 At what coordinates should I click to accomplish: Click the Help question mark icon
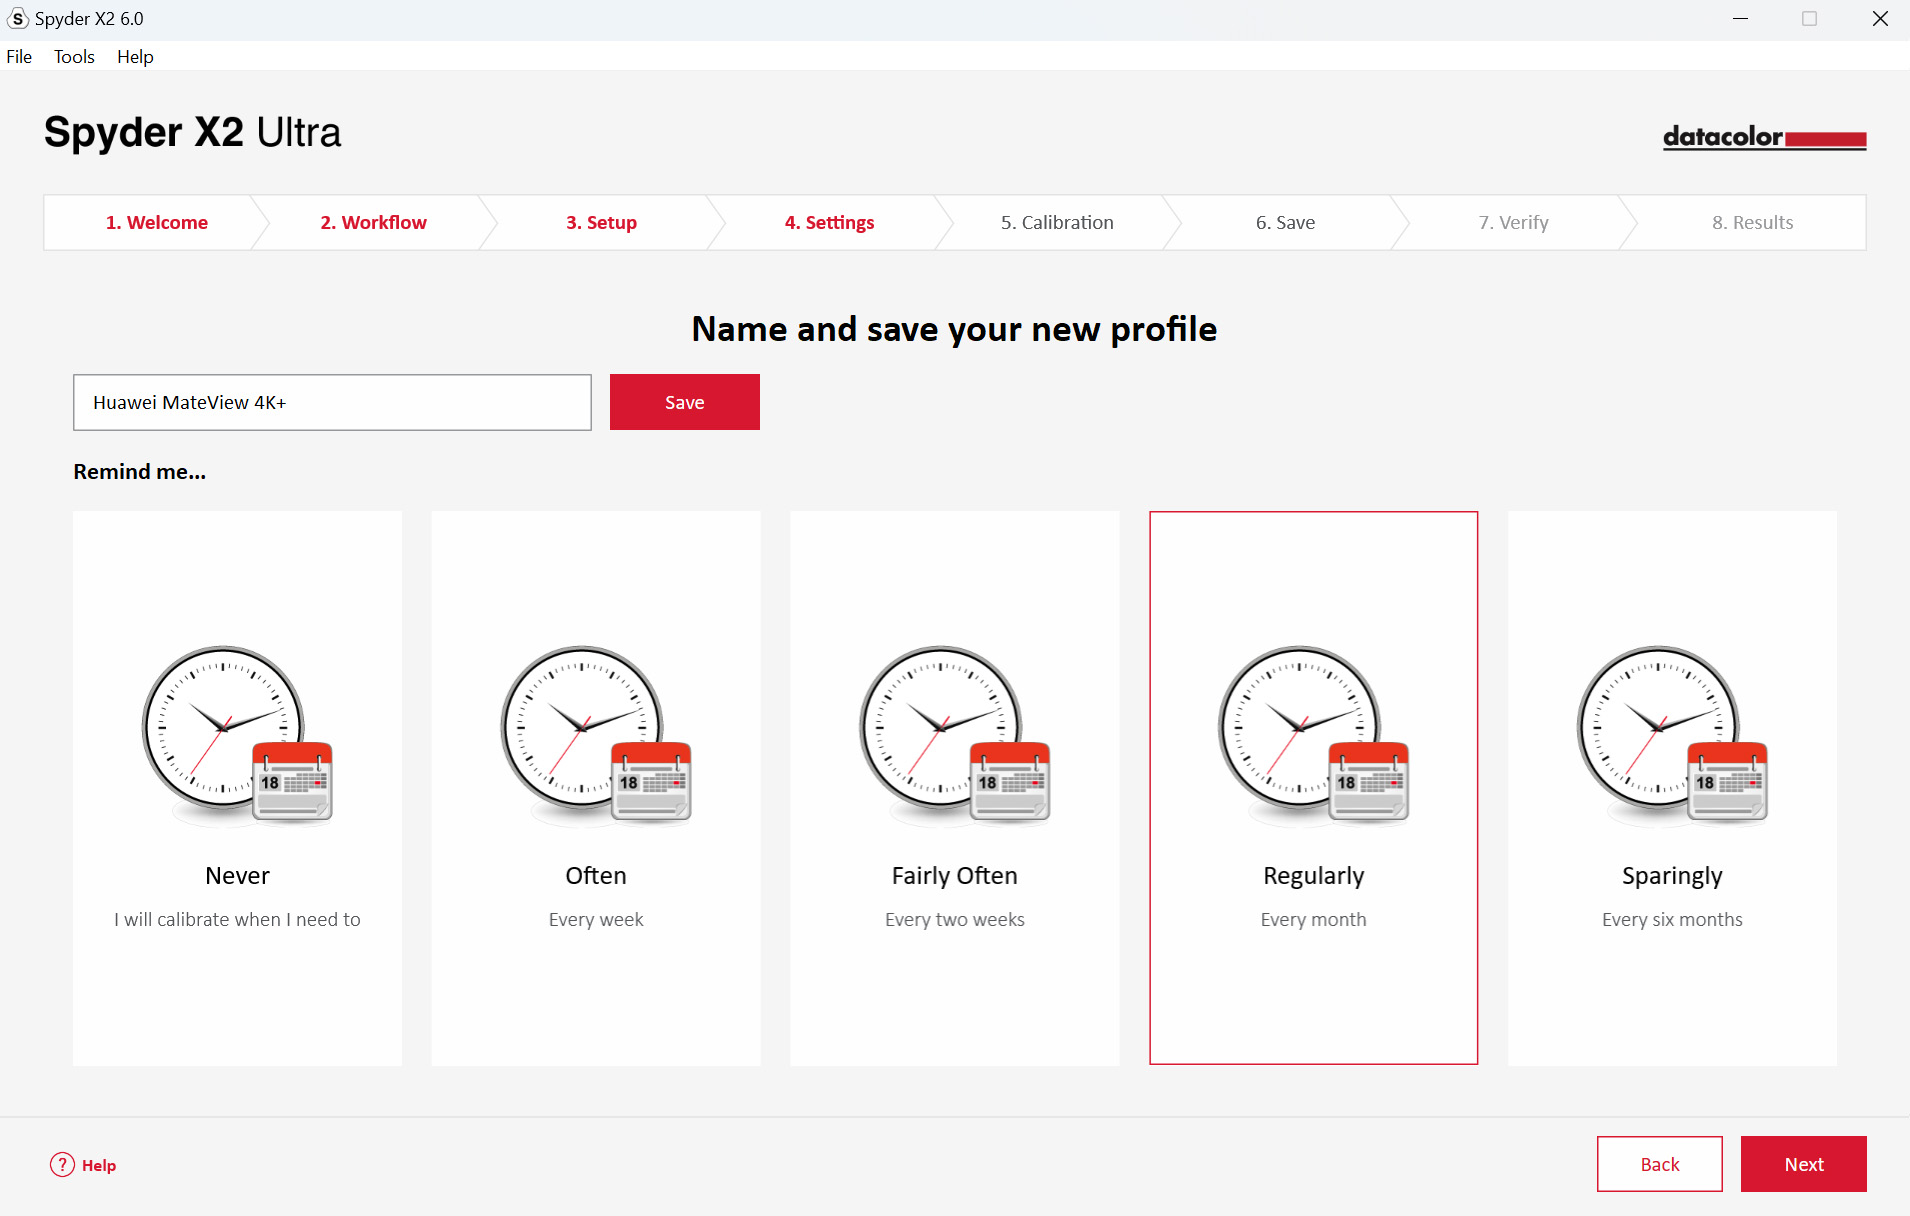coord(62,1165)
